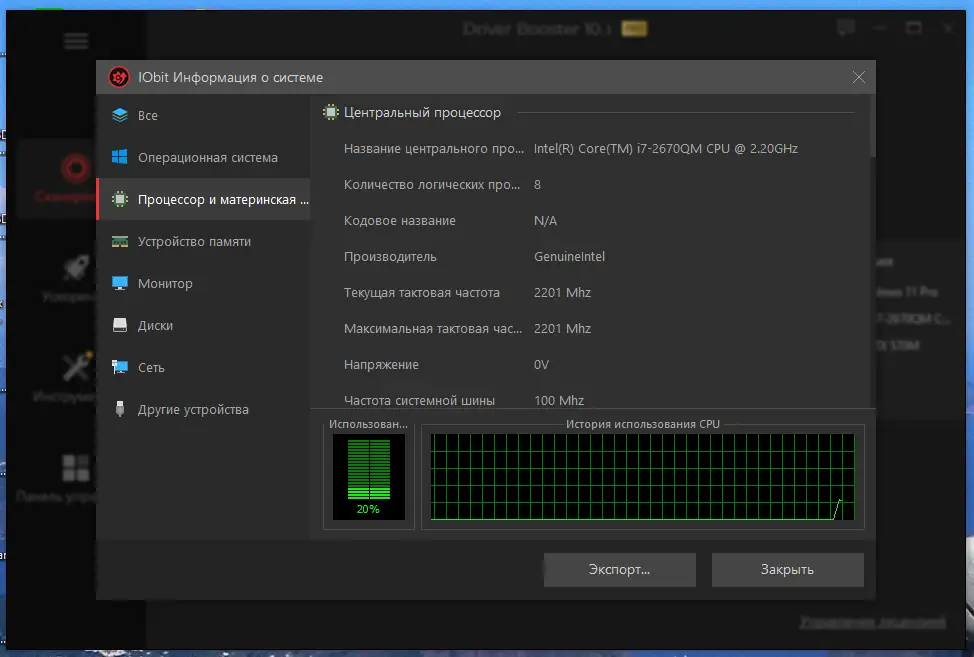This screenshot has height=657, width=974.
Task: Click the network computer icon beside Сеть
Action: pyautogui.click(x=120, y=368)
